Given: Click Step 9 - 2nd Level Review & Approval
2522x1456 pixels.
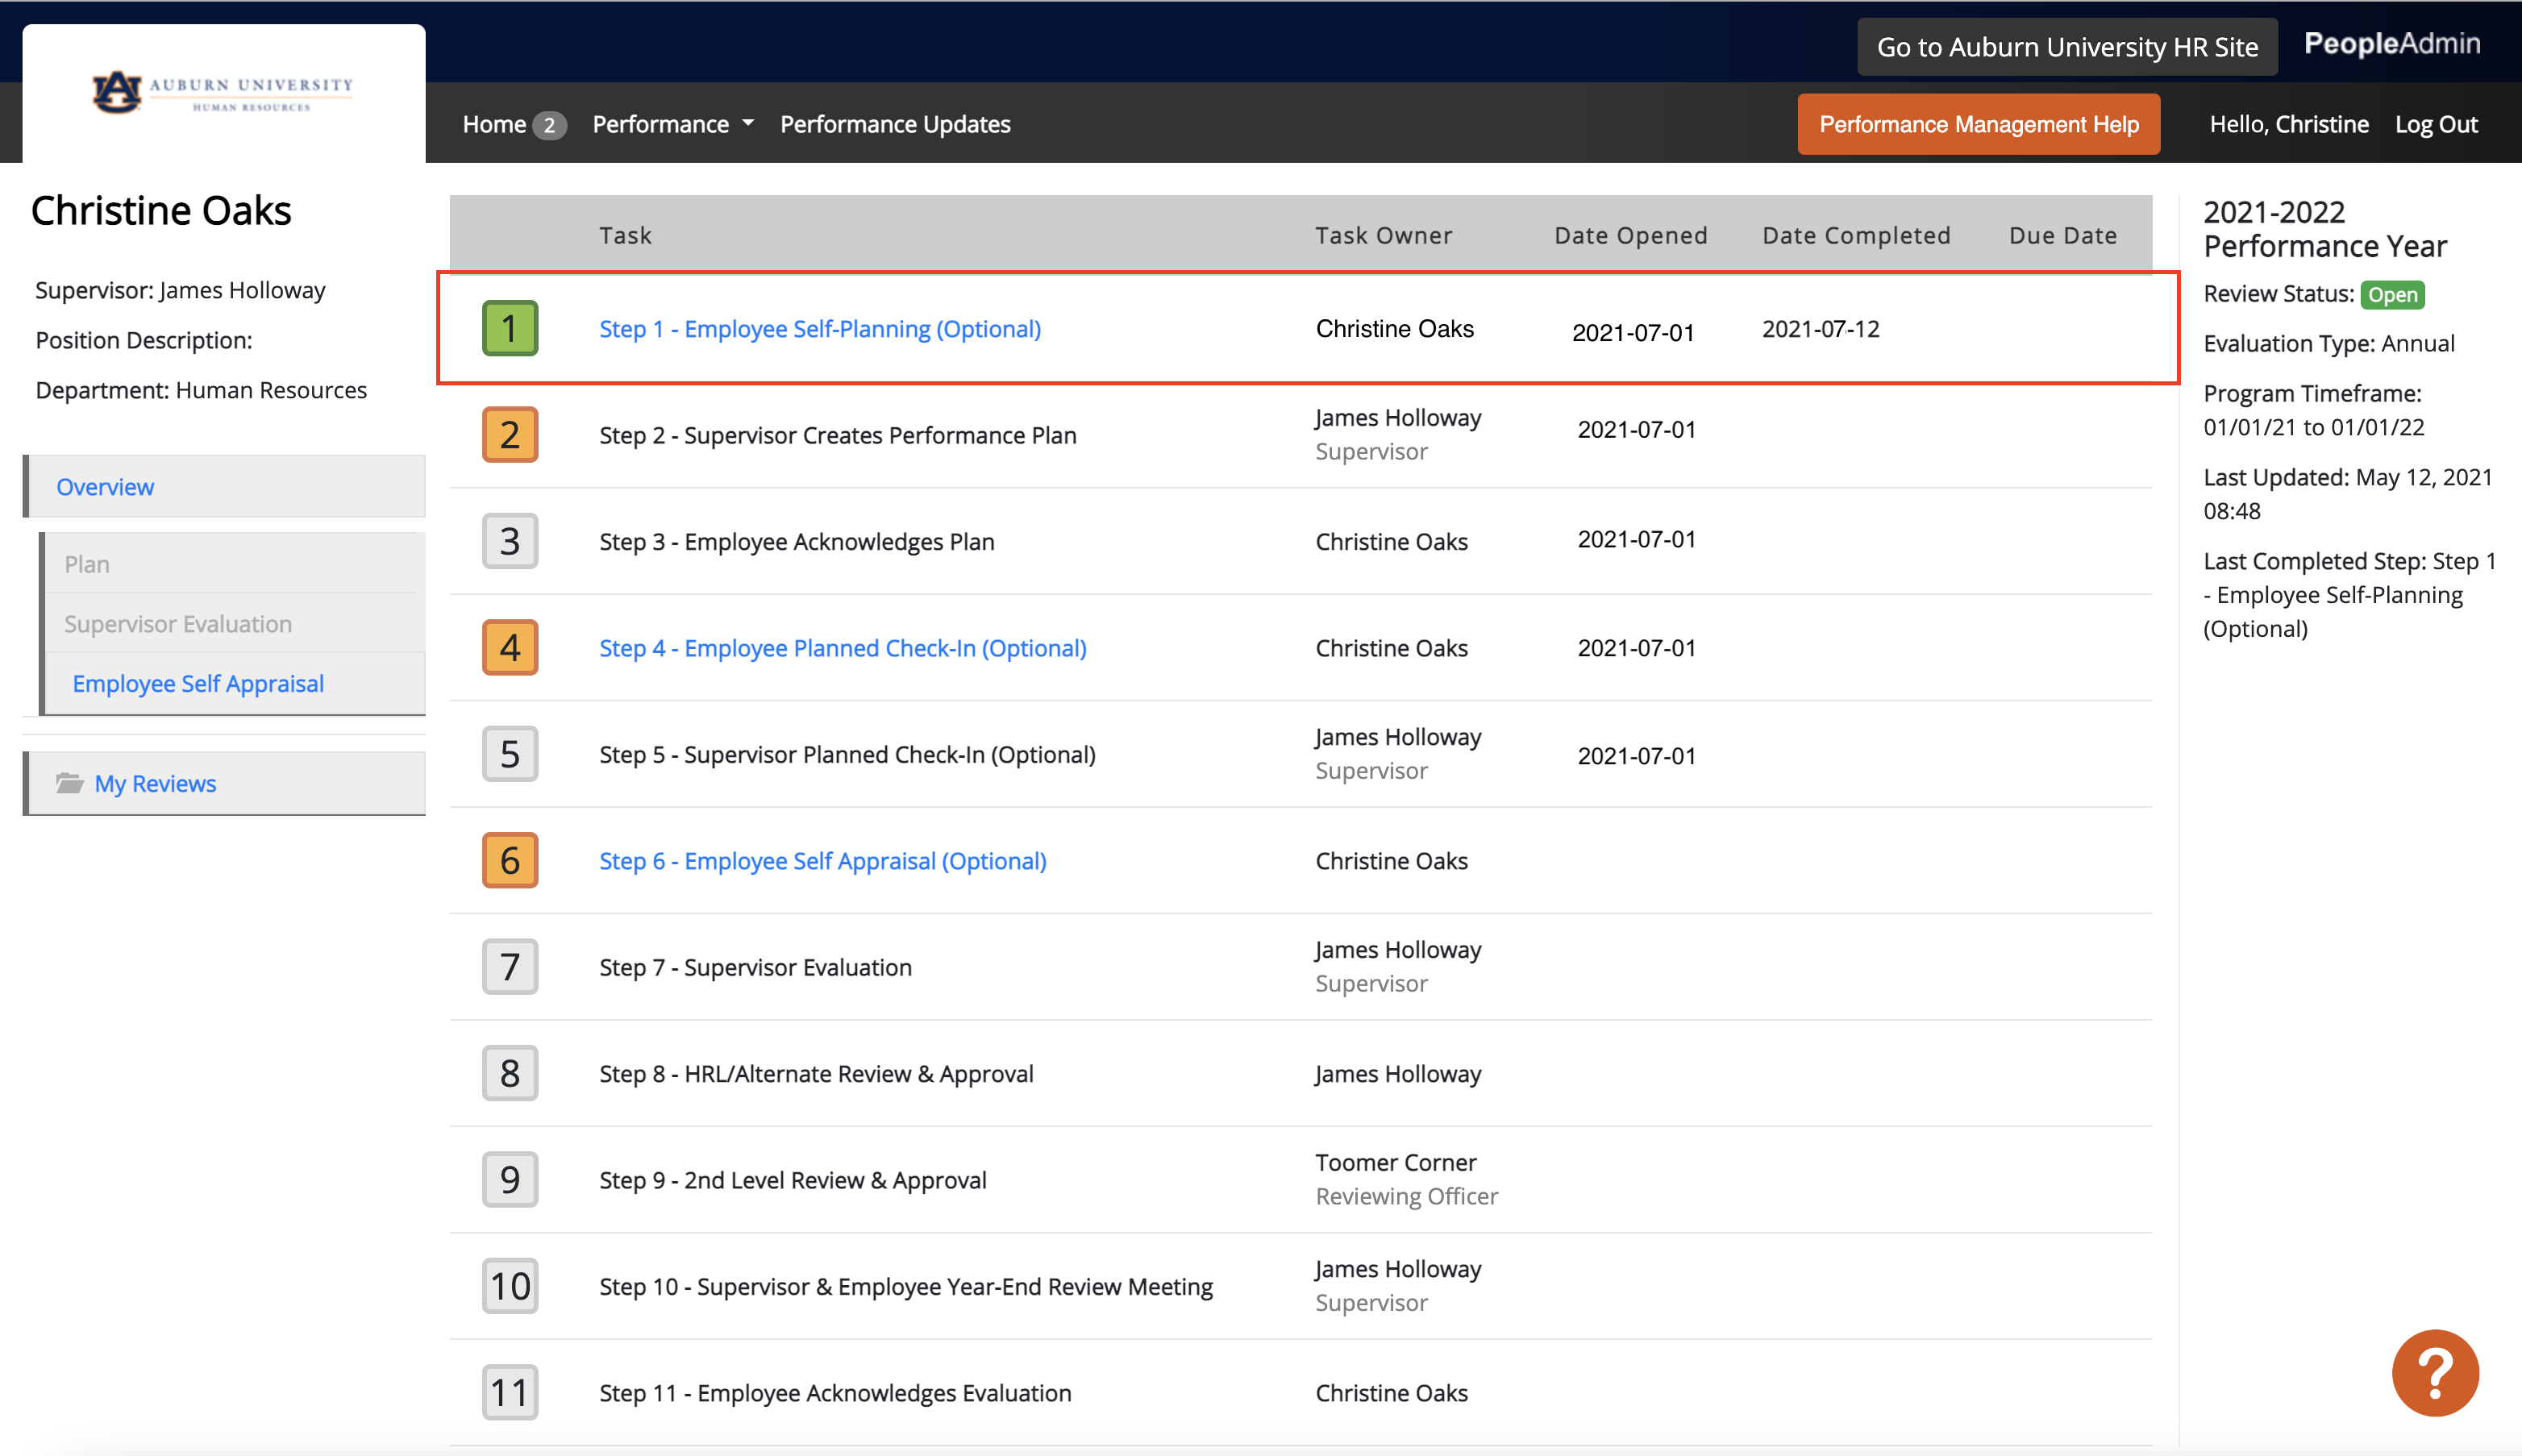Looking at the screenshot, I should [x=793, y=1180].
